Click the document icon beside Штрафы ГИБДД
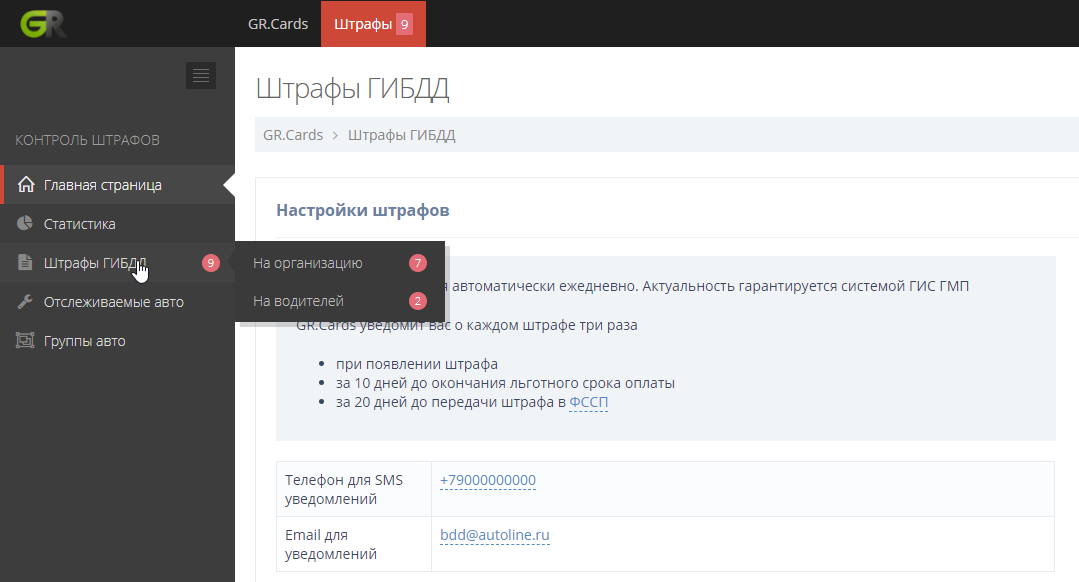Screen dimensions: 1079x582 coord(26,263)
